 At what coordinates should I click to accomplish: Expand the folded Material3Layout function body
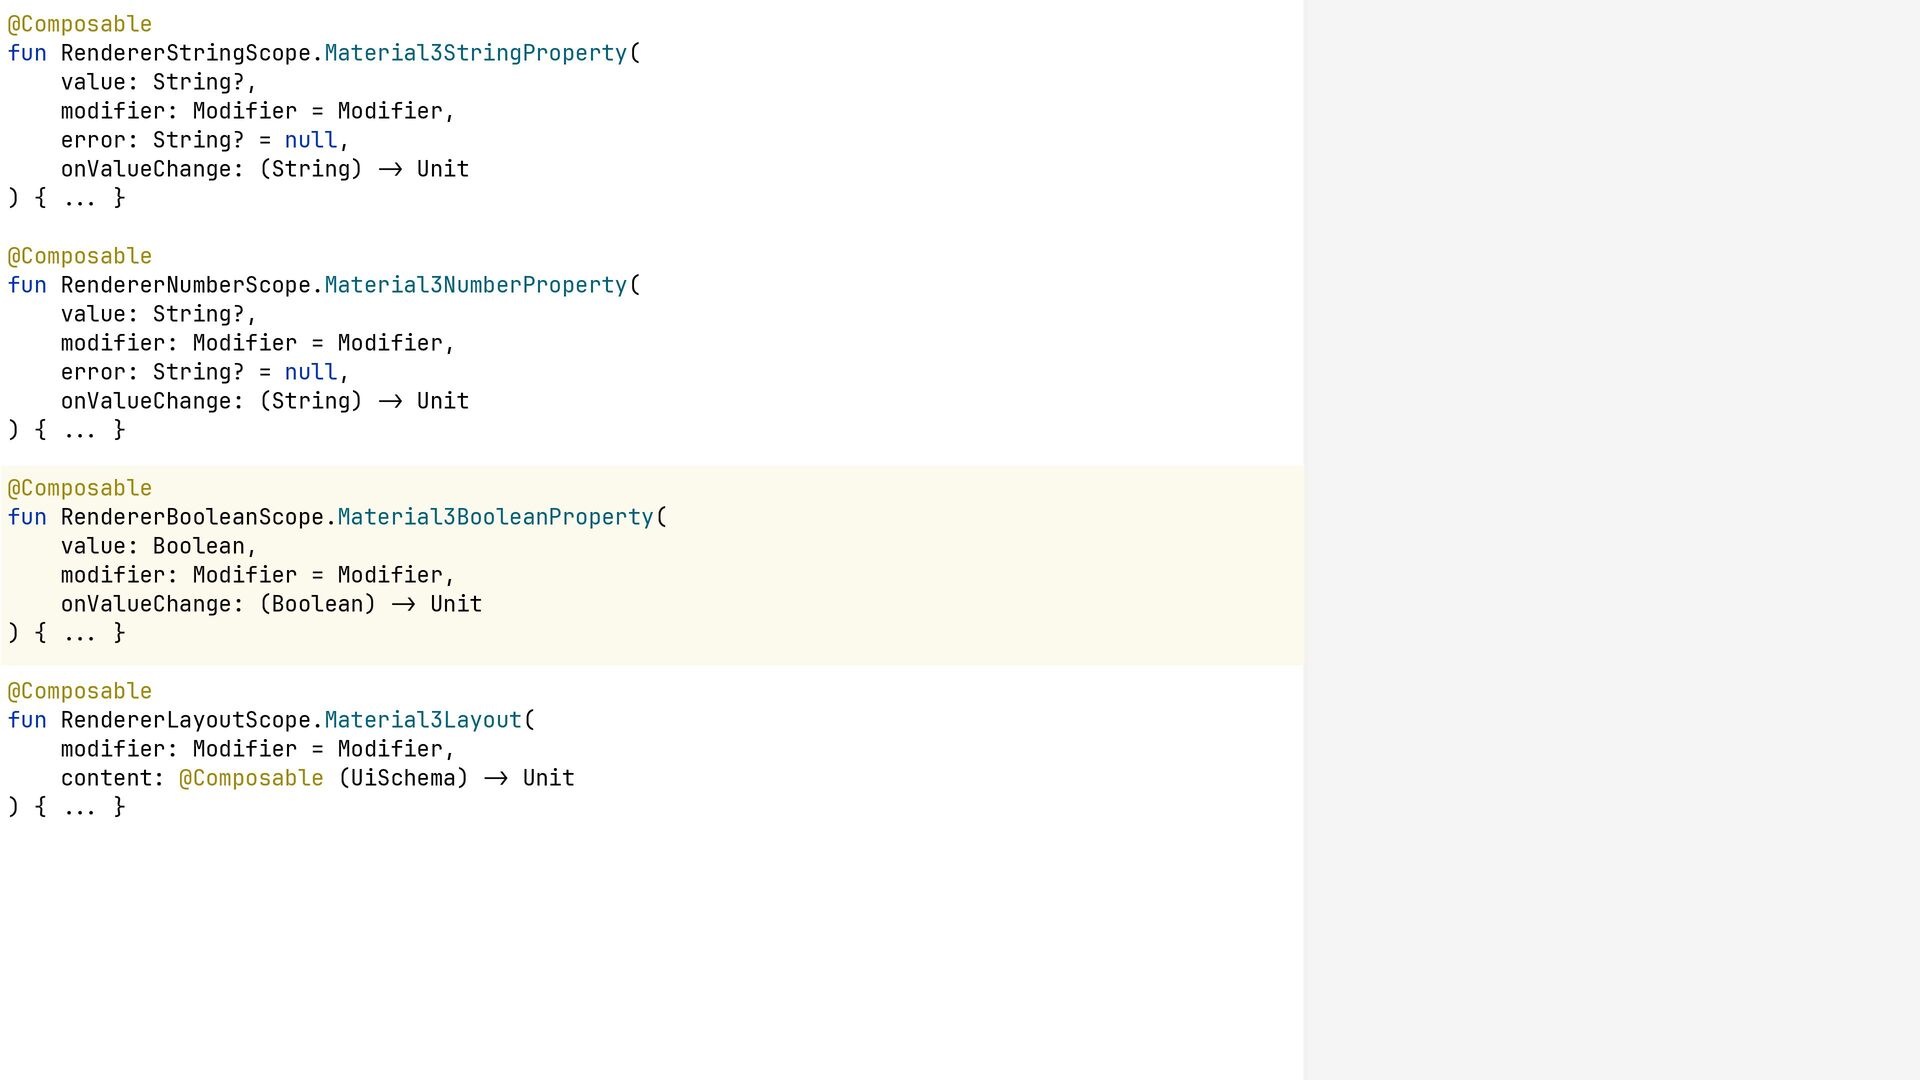[80, 807]
